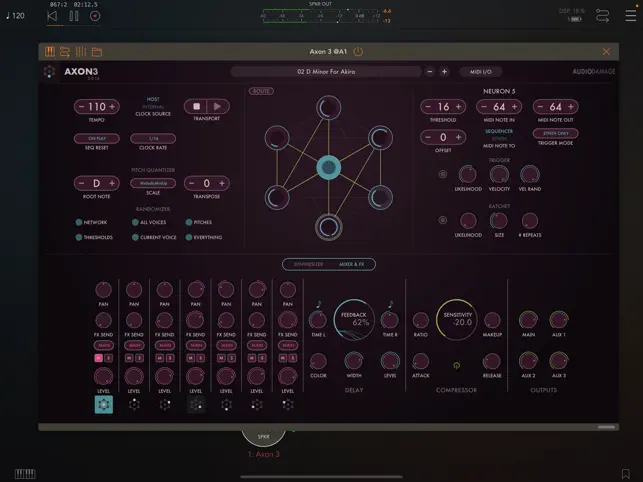Screen dimensions: 643x482
Task: Show the on-screen keyboard in the AUM bottom bar
Action: click(x=25, y=474)
